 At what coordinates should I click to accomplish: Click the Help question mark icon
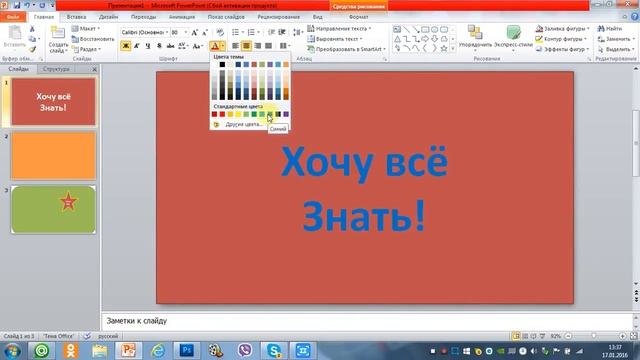pos(635,17)
